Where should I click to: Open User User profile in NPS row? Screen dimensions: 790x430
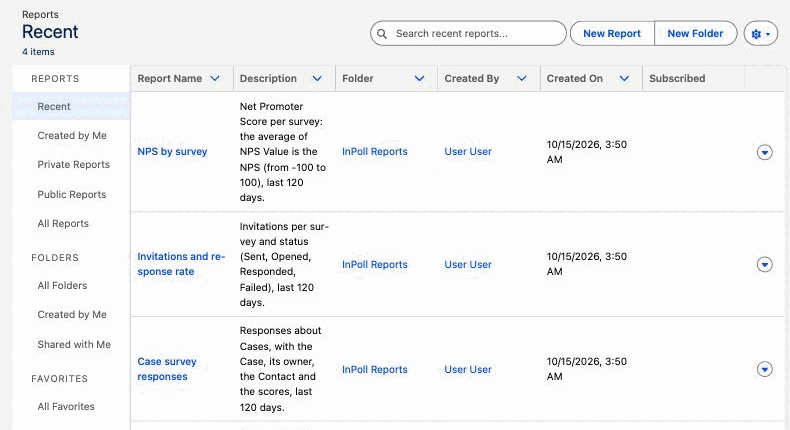pos(468,152)
